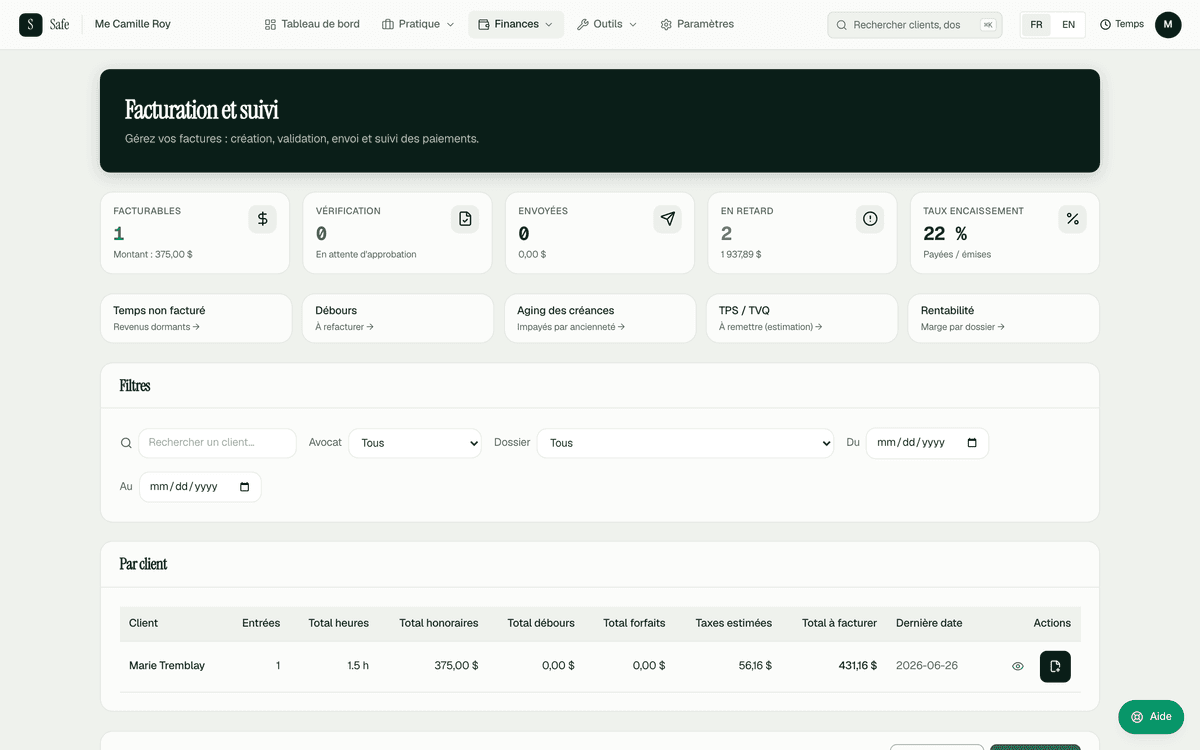
Task: Open Paramètres
Action: (697, 24)
